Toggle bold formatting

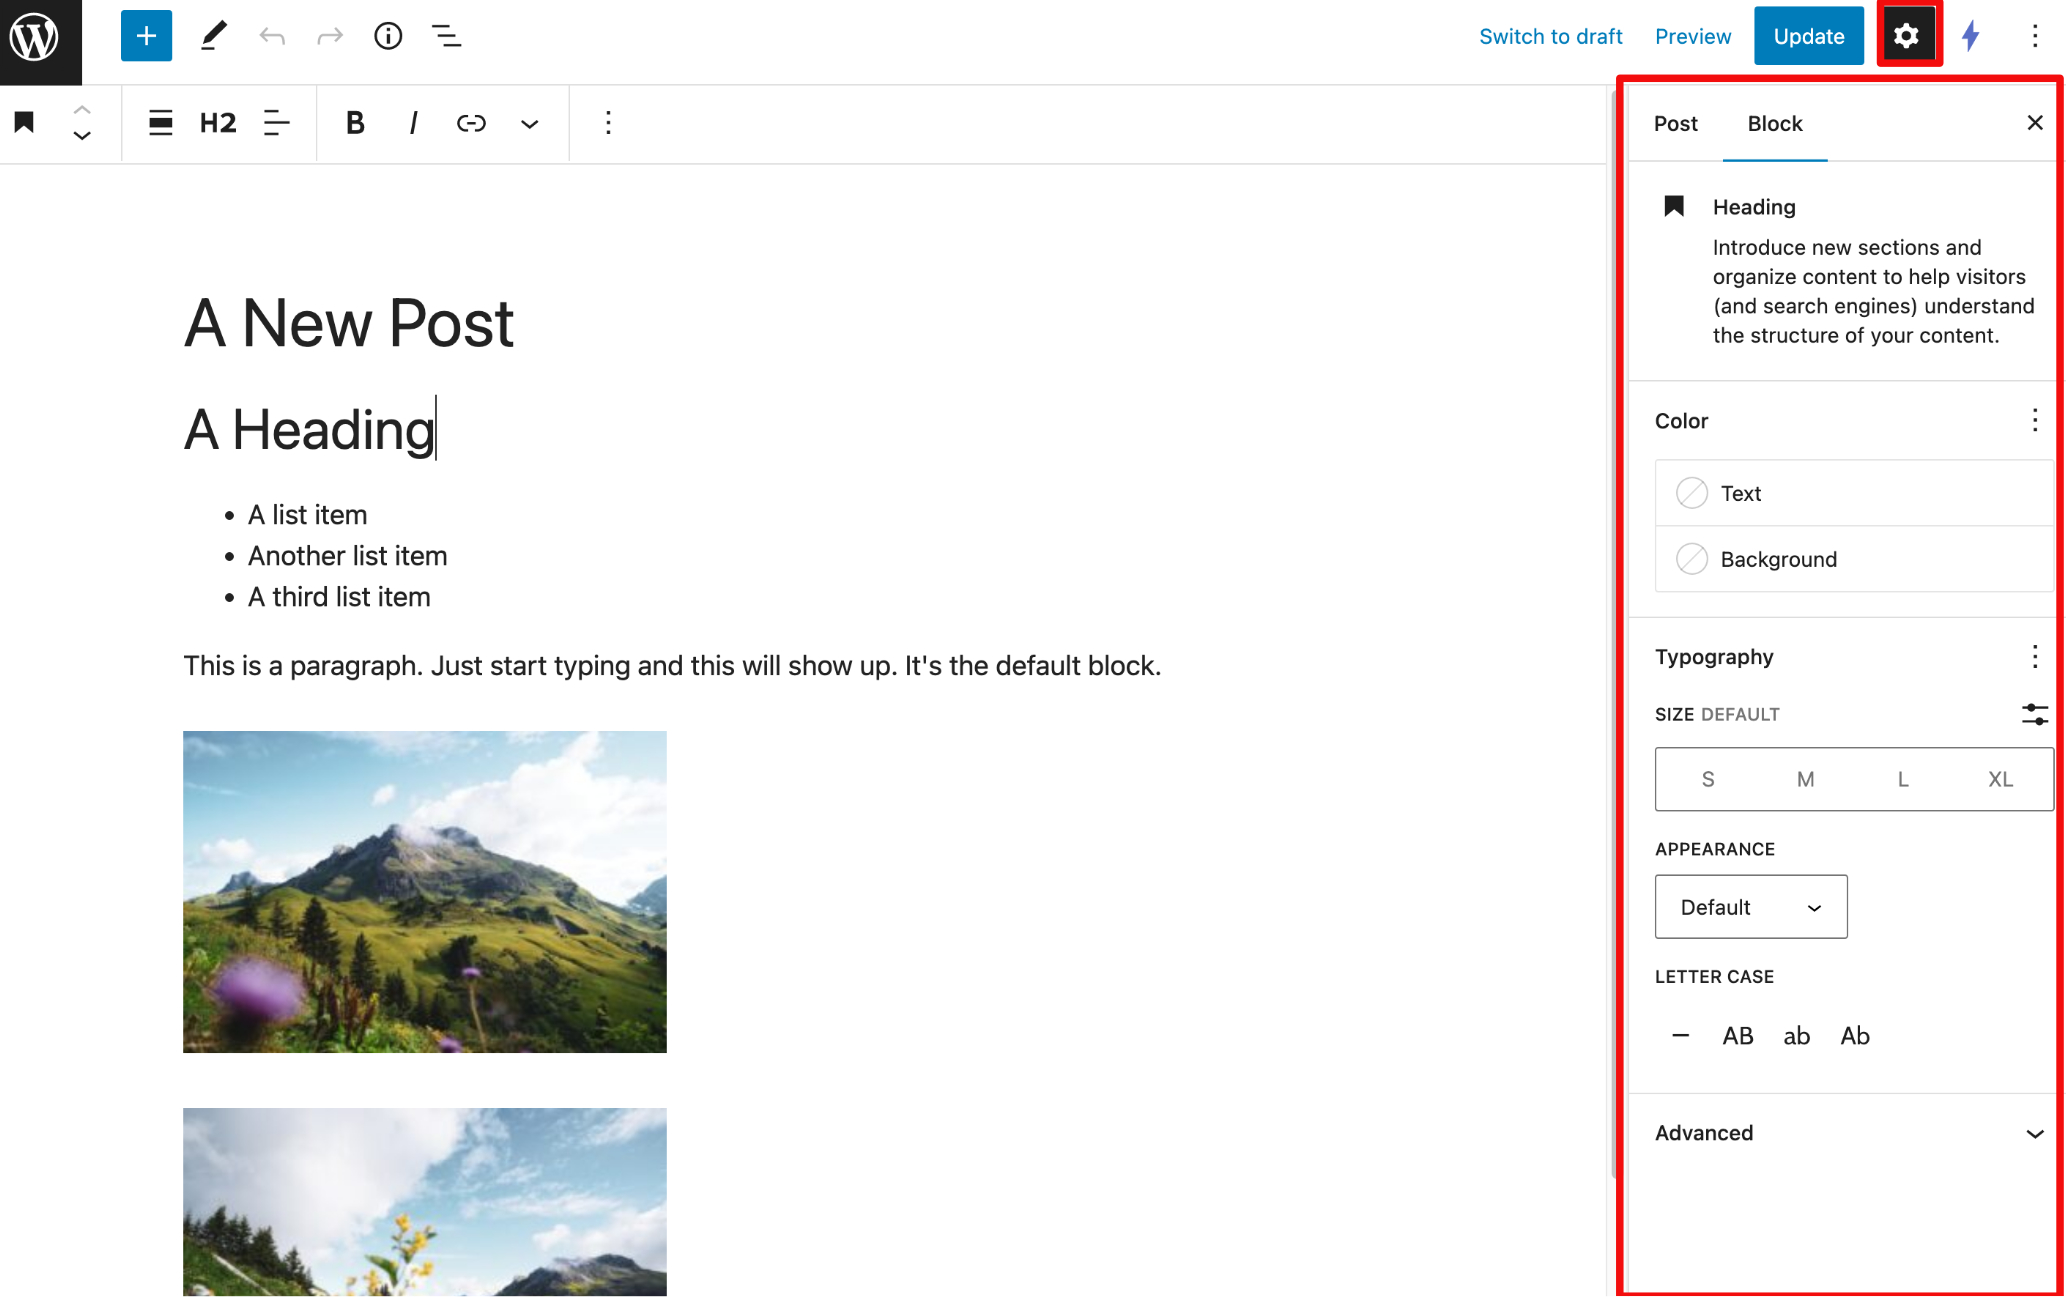(355, 123)
